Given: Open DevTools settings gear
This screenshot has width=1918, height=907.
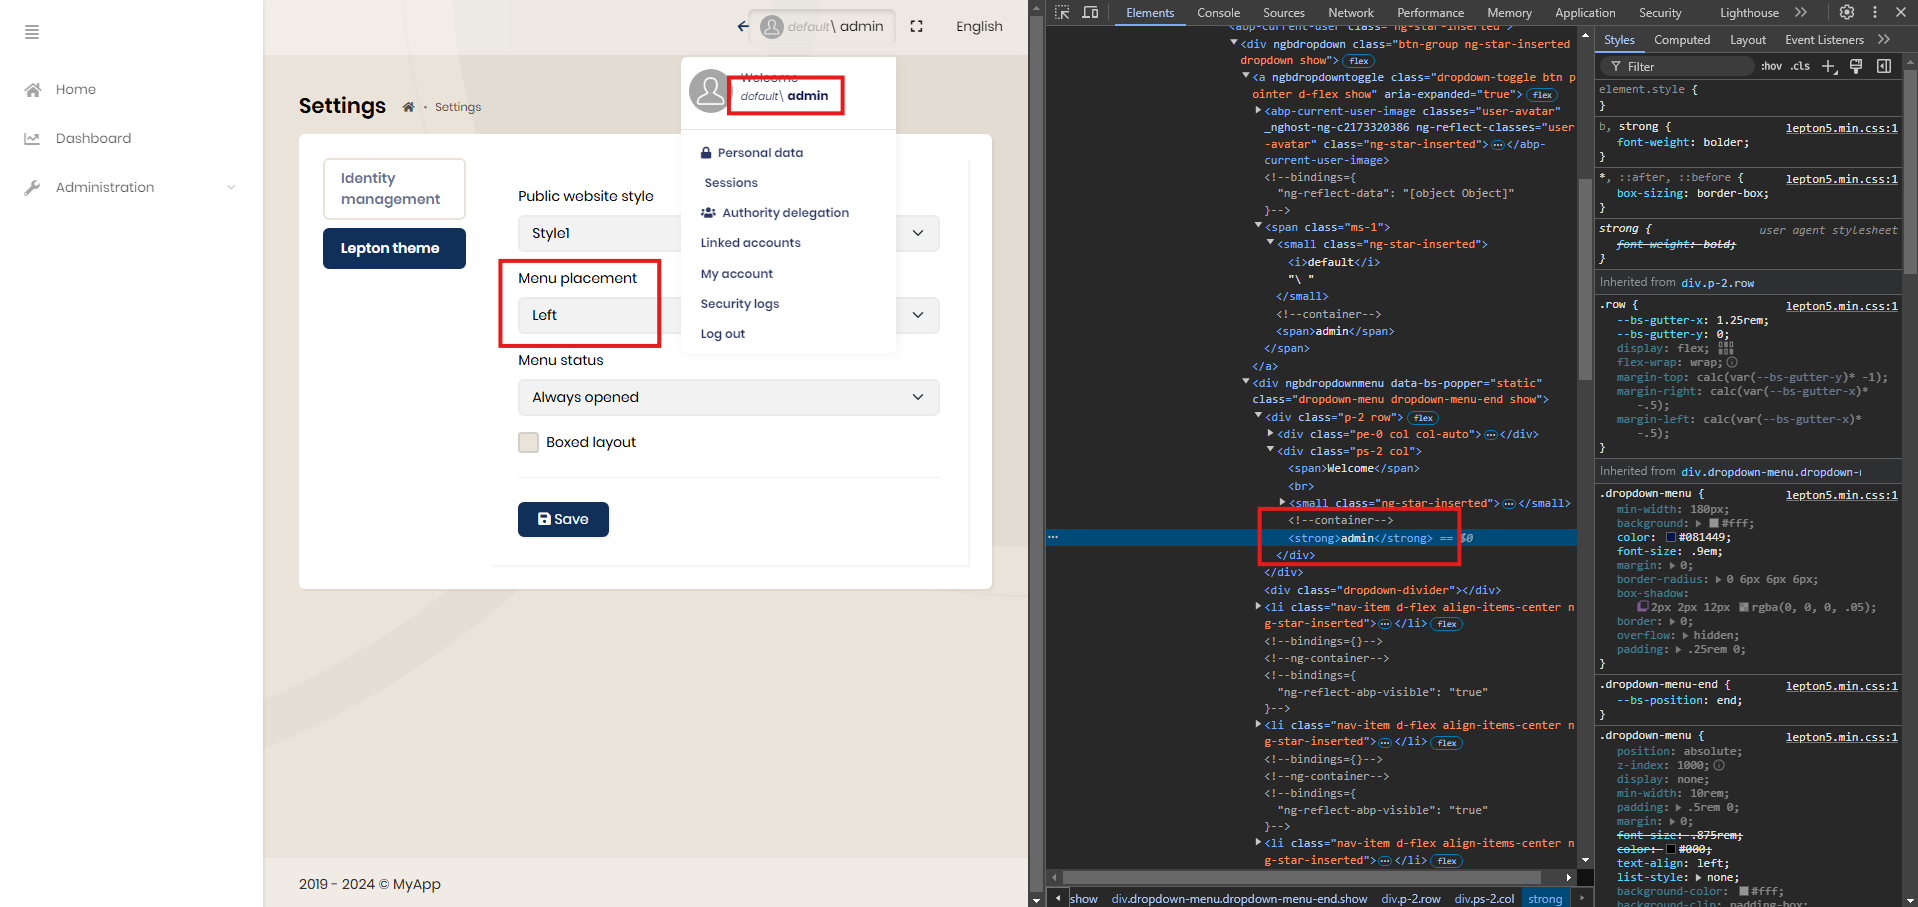Looking at the screenshot, I should point(1847,13).
